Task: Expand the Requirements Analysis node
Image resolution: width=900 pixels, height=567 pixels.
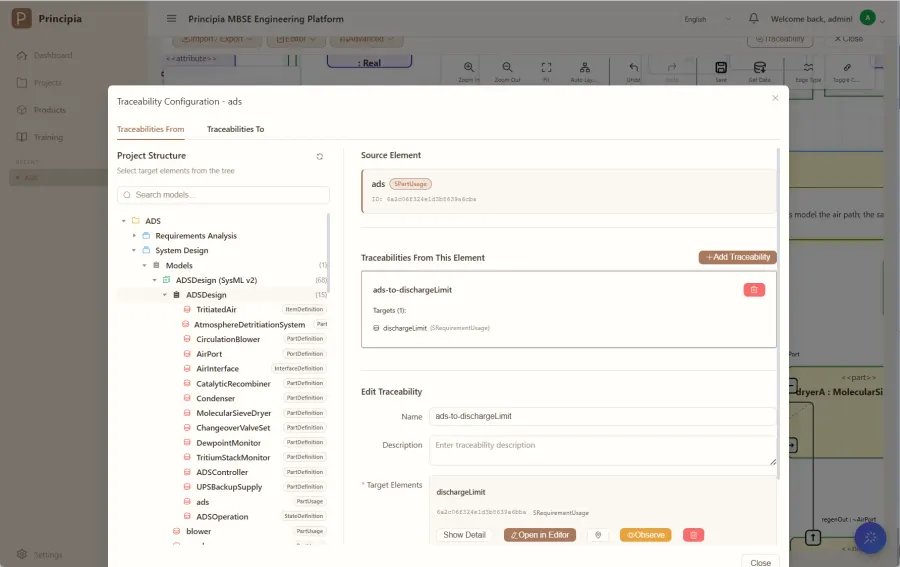Action: click(134, 235)
